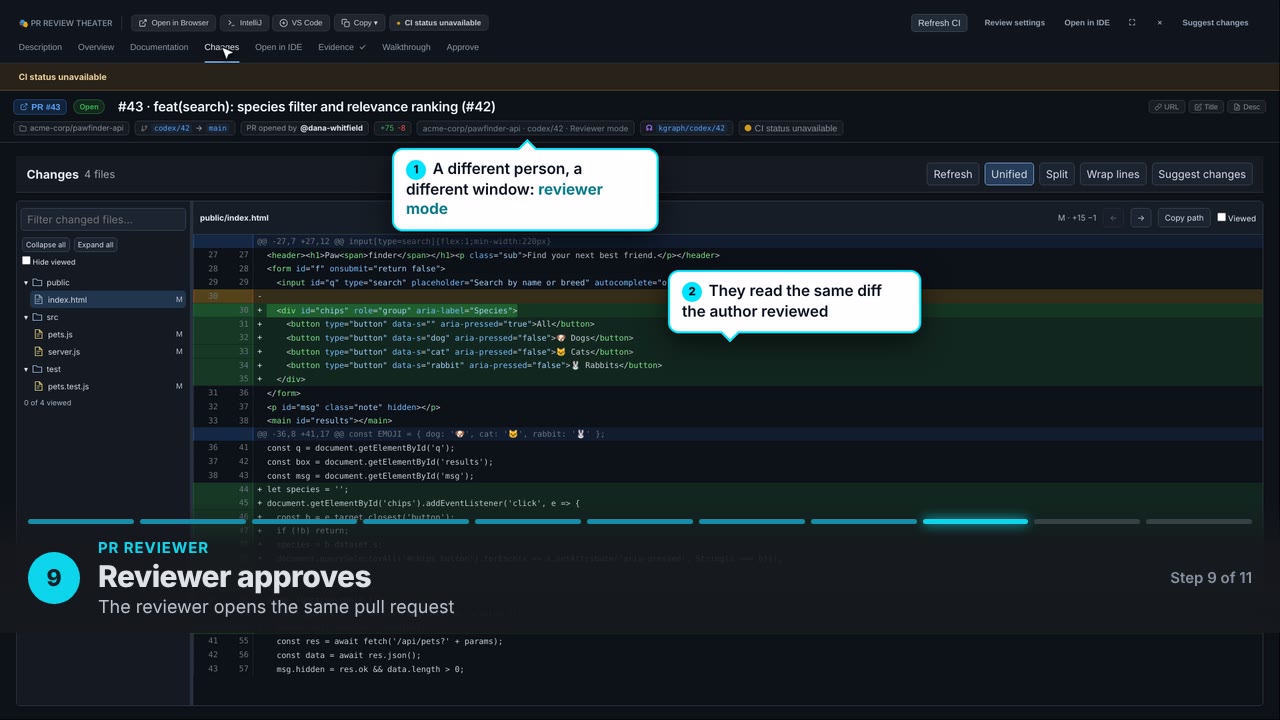
Task: Go to next file with right arrow
Action: [x=1140, y=218]
